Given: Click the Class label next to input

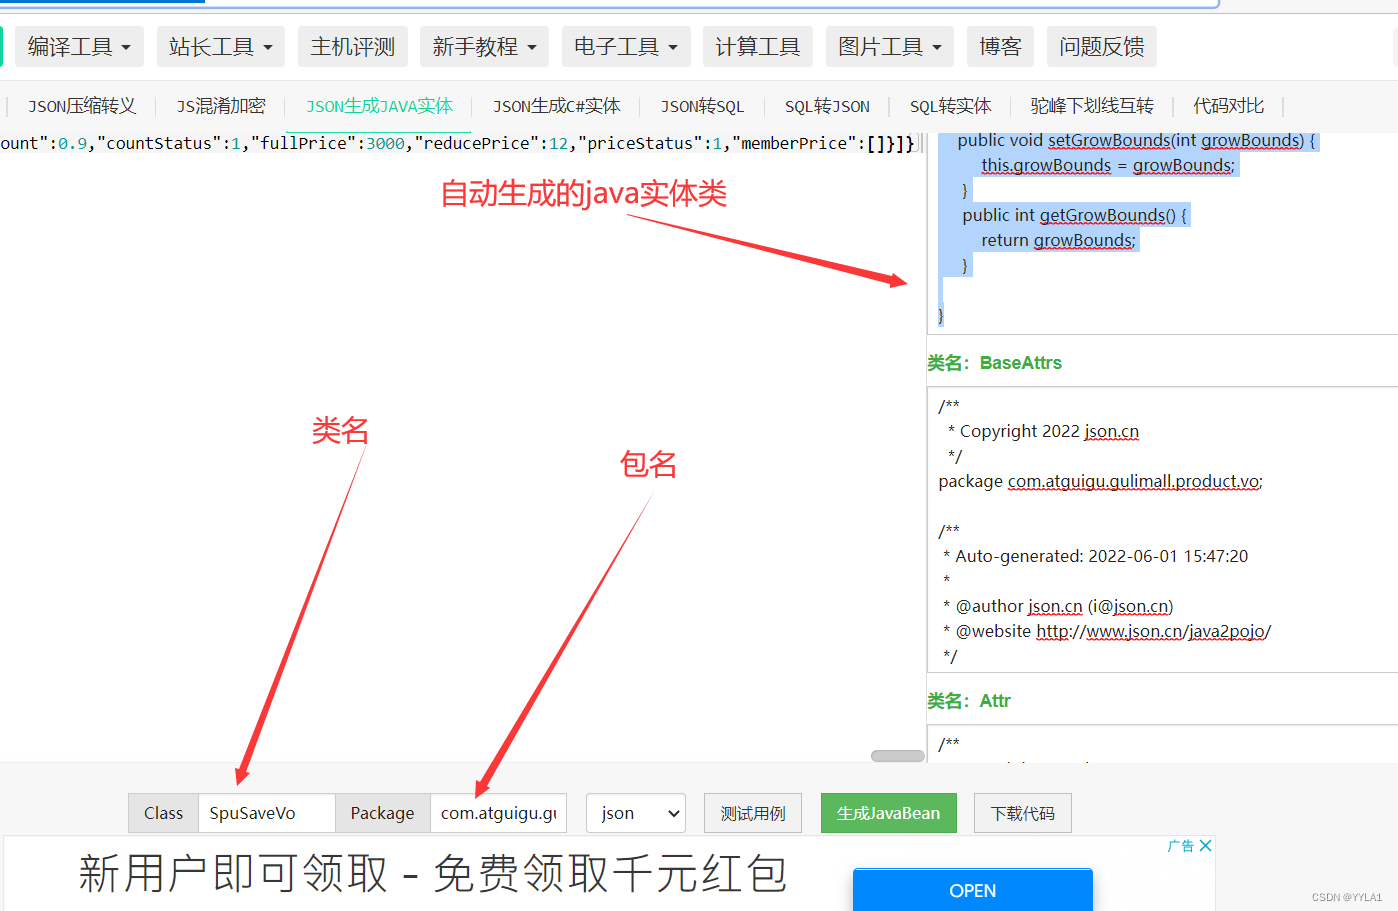Looking at the screenshot, I should pos(163,813).
